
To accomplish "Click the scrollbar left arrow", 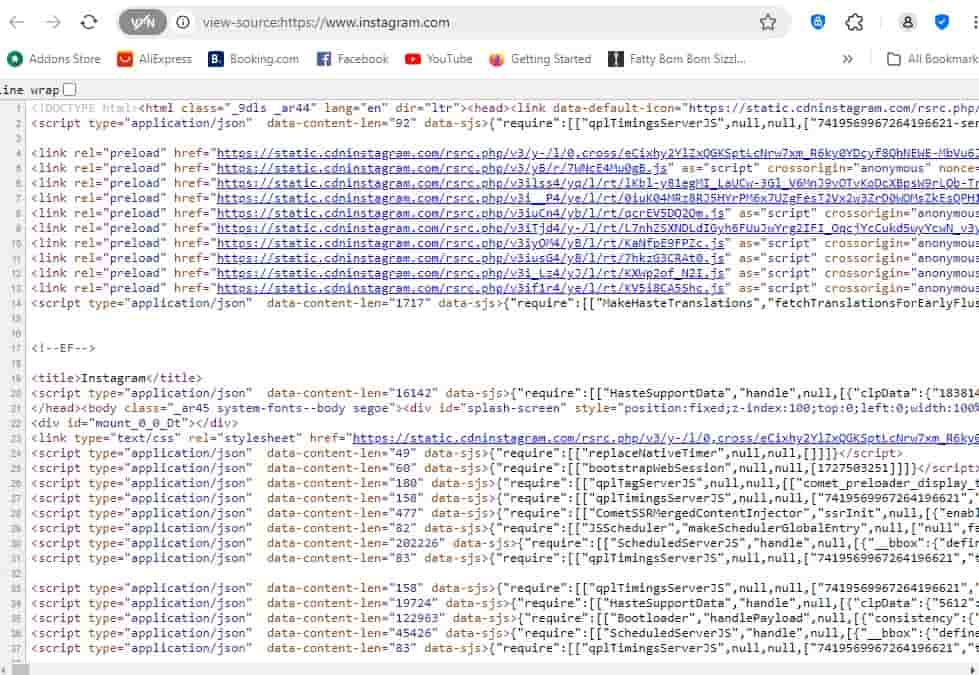I will tap(4, 669).
